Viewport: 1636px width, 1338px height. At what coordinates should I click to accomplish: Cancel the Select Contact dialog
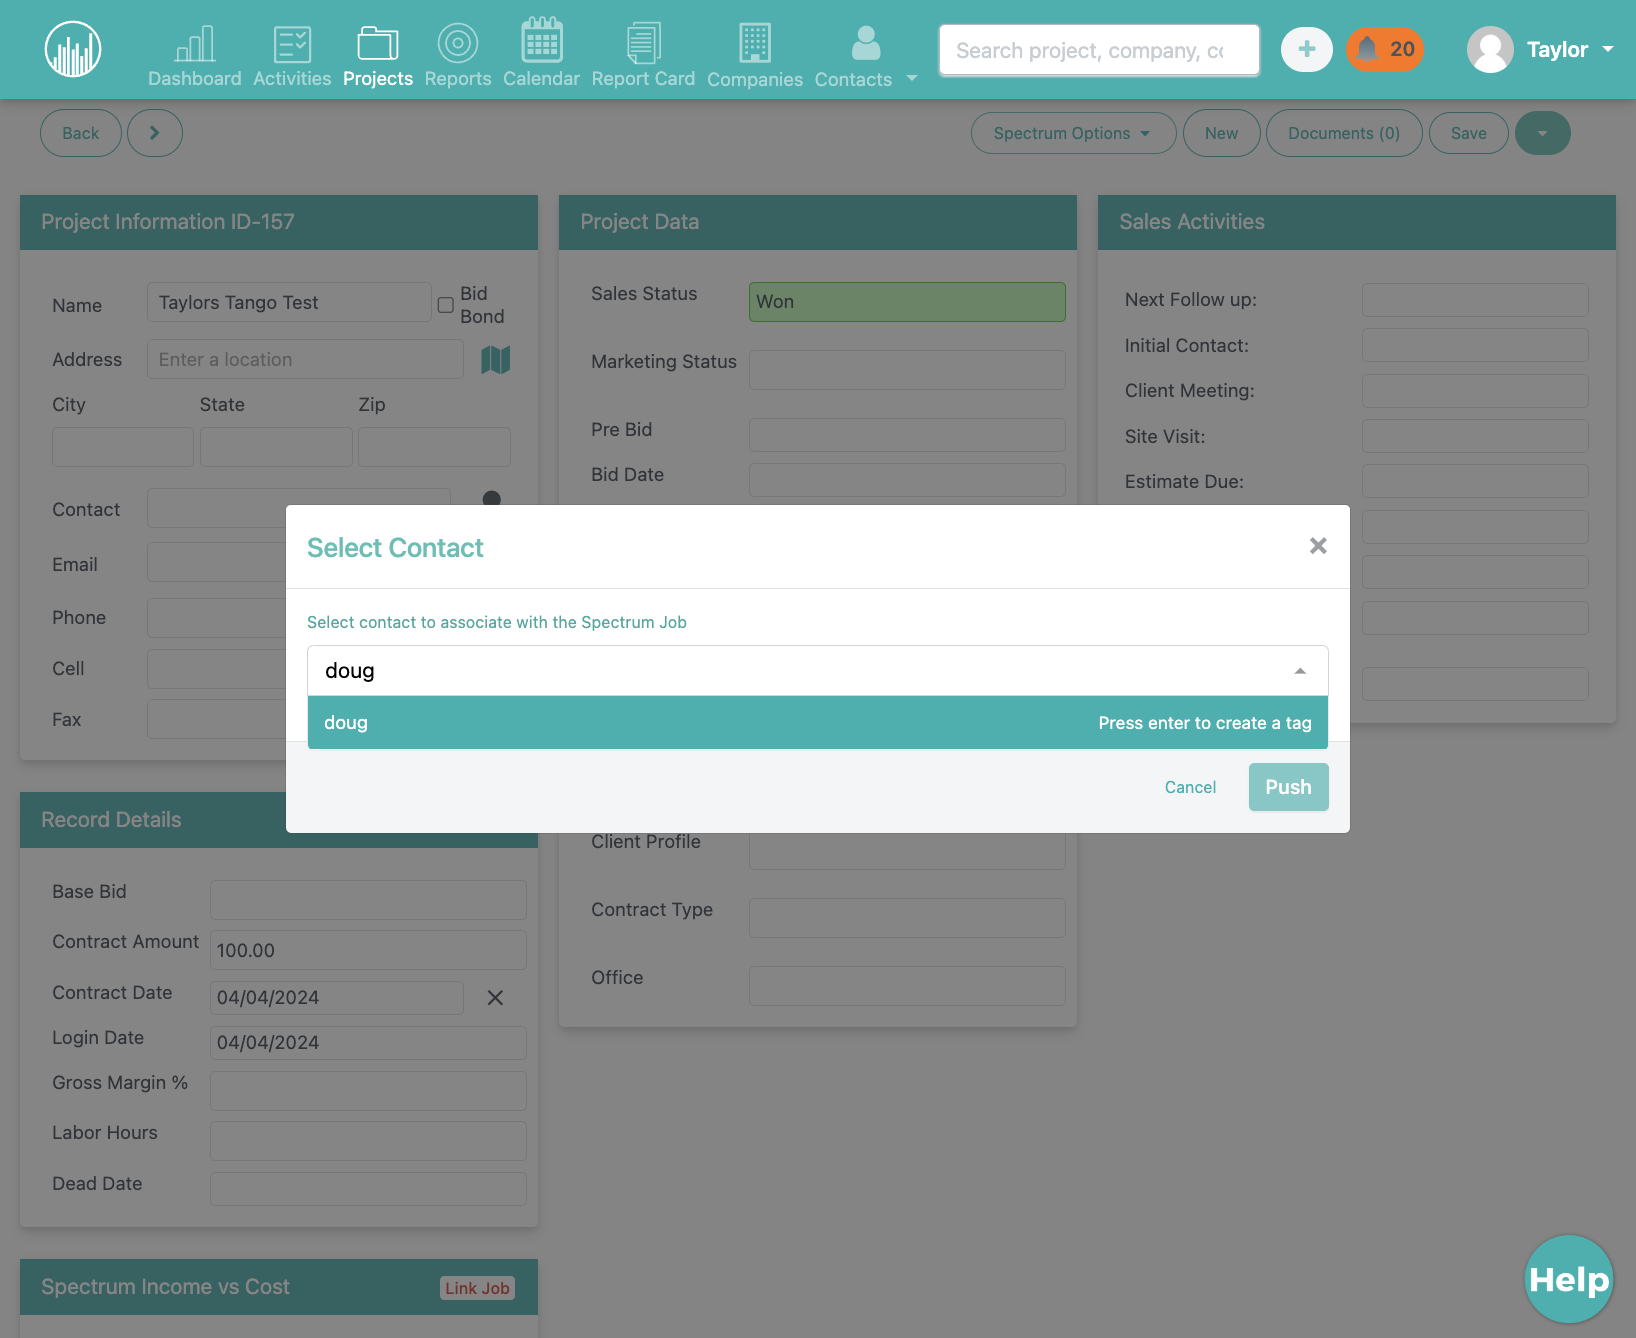click(x=1190, y=787)
